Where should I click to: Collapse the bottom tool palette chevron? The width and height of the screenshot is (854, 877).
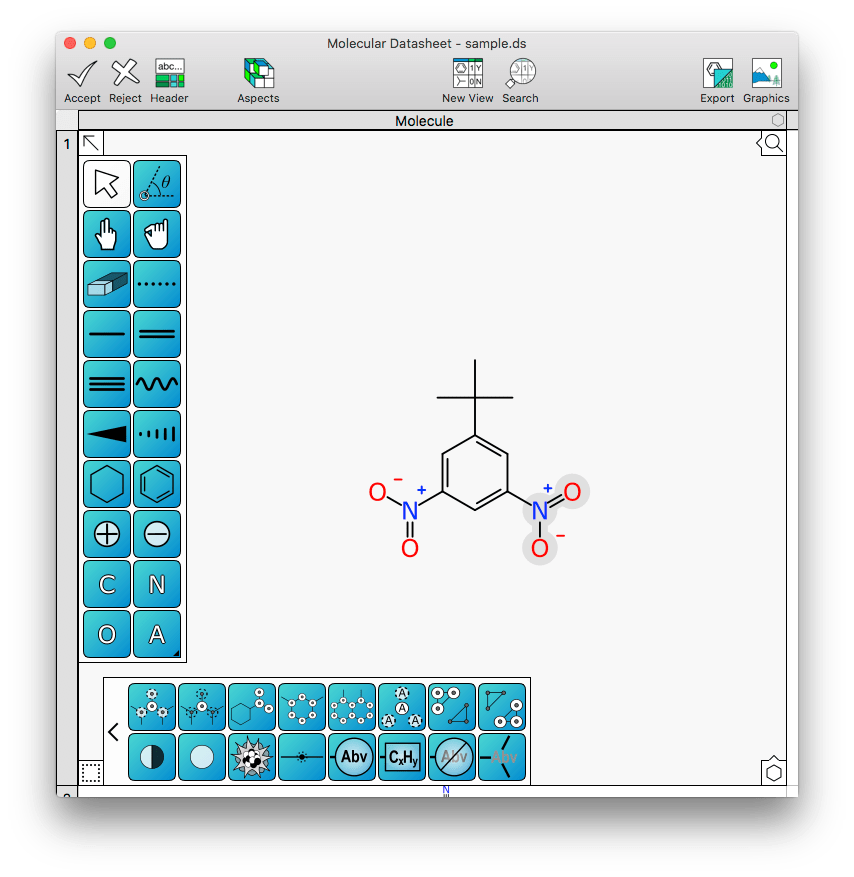[x=113, y=732]
